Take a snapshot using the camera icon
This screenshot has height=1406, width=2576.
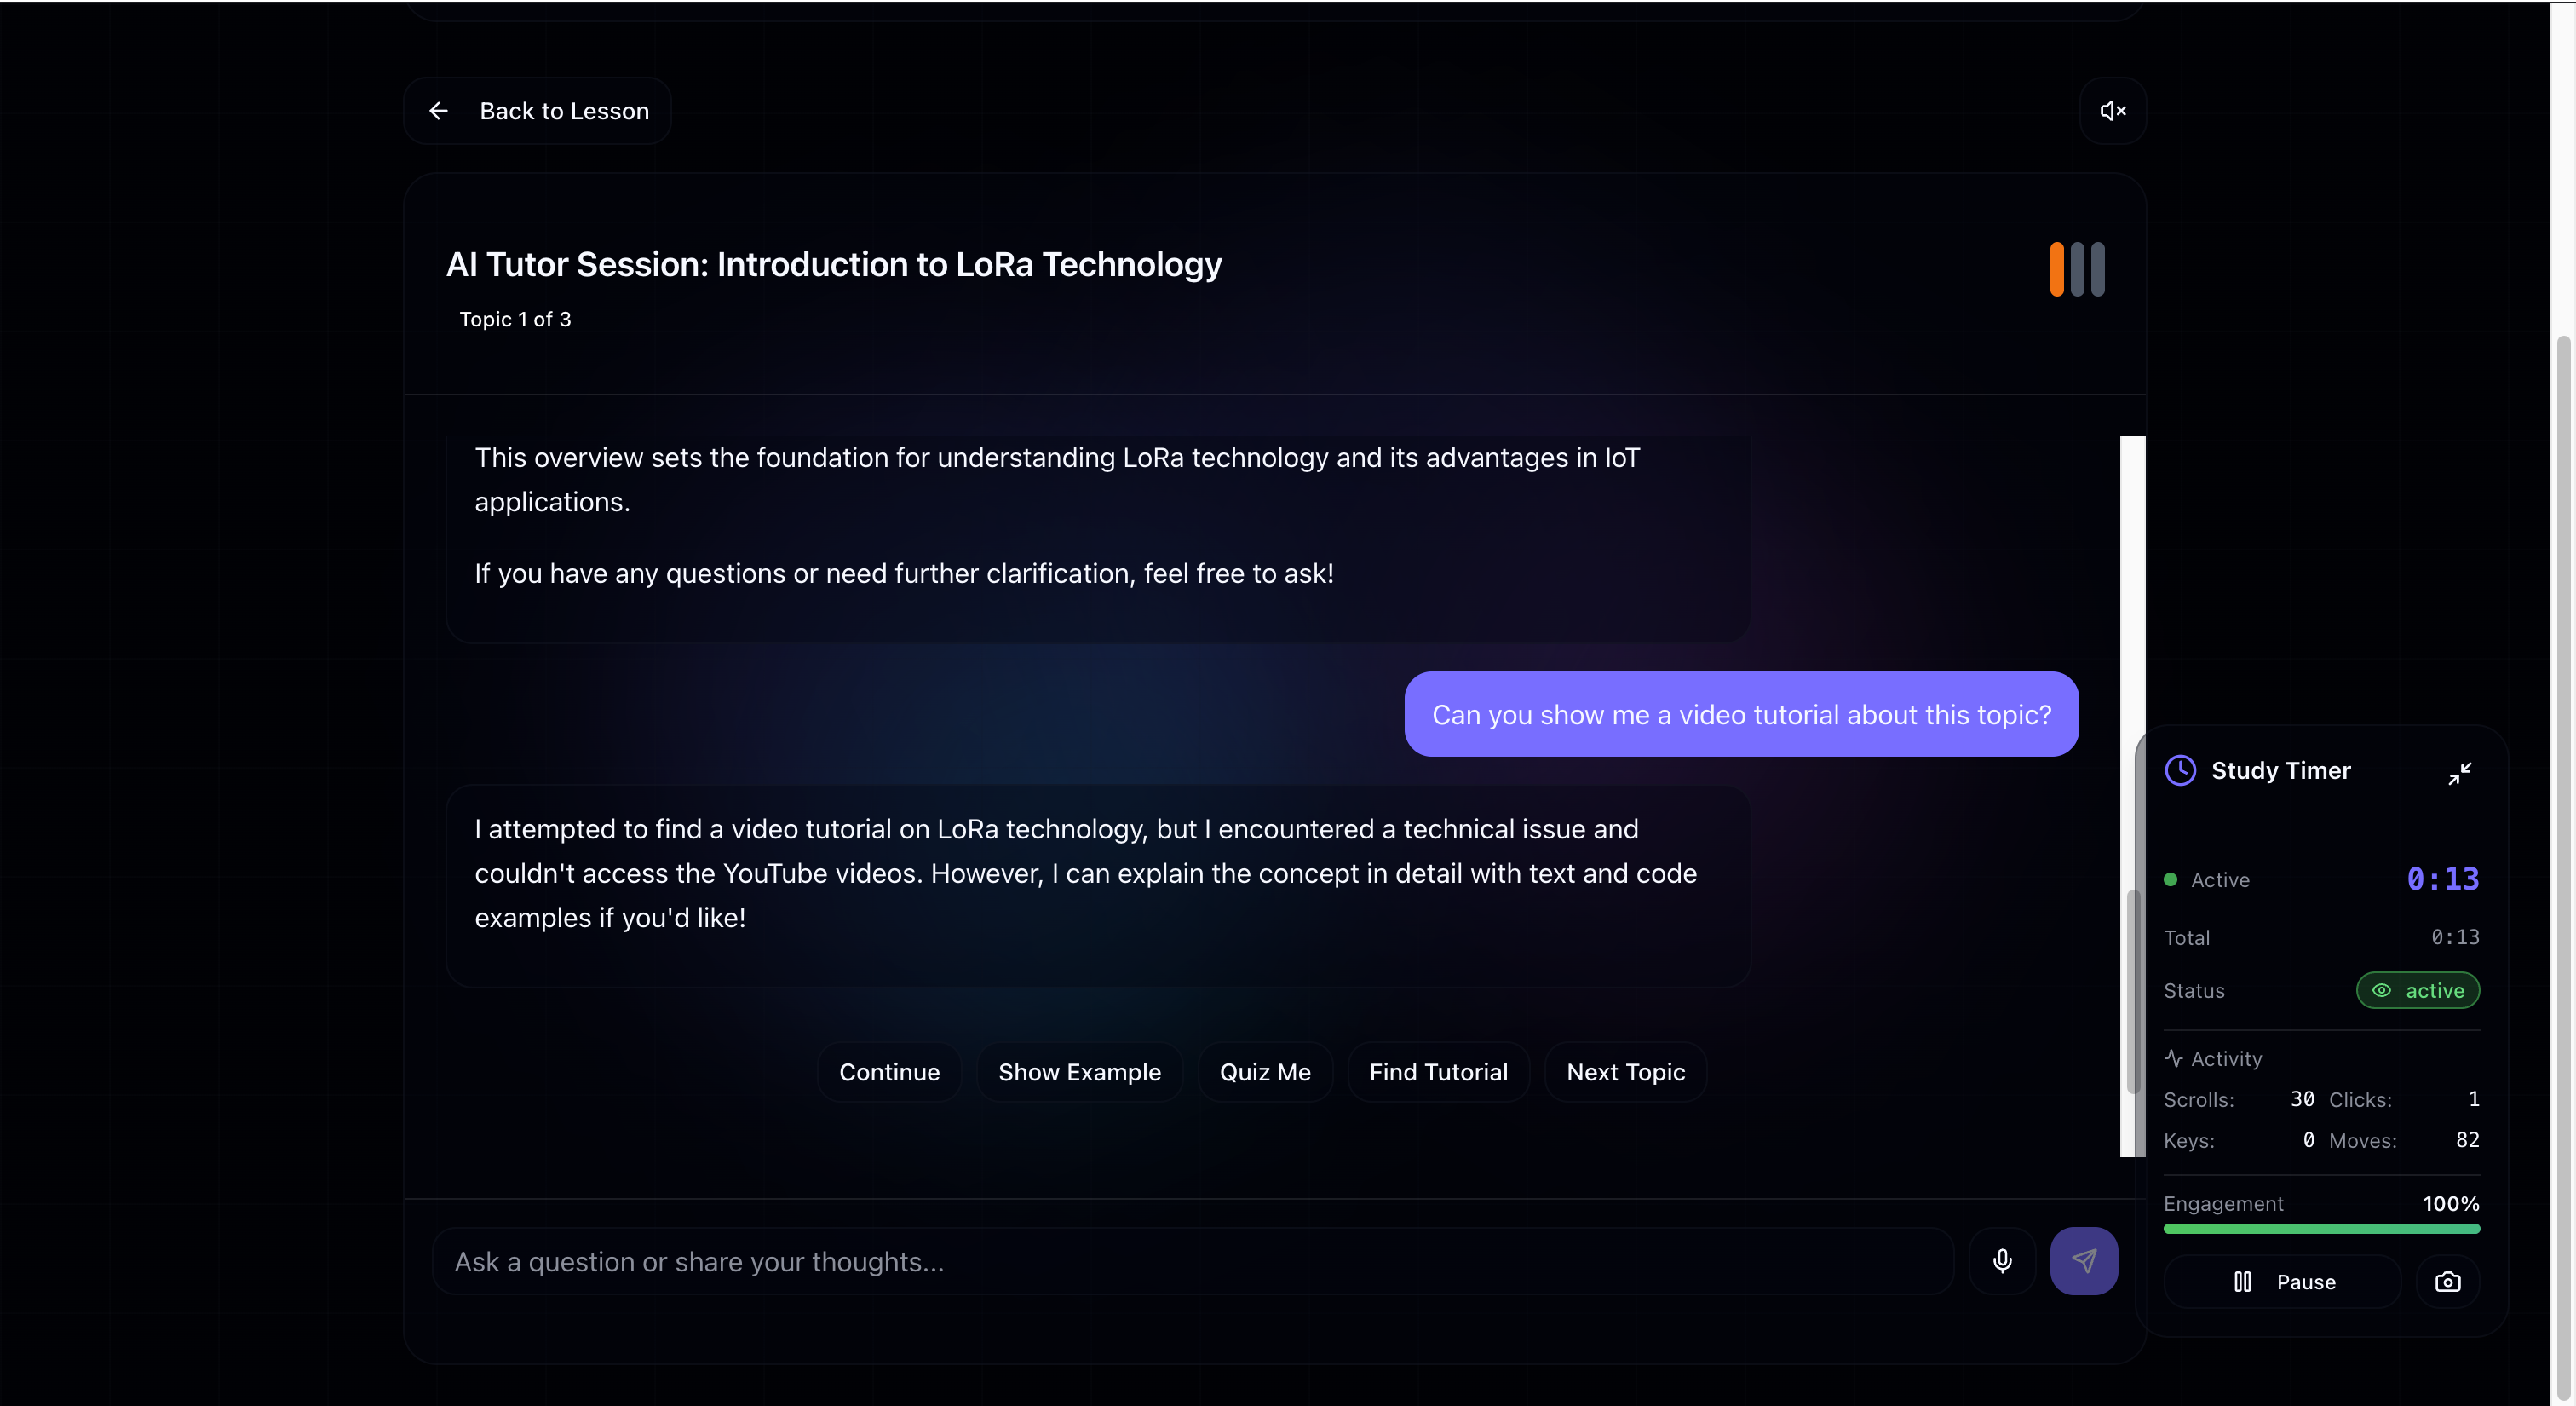pos(2448,1281)
